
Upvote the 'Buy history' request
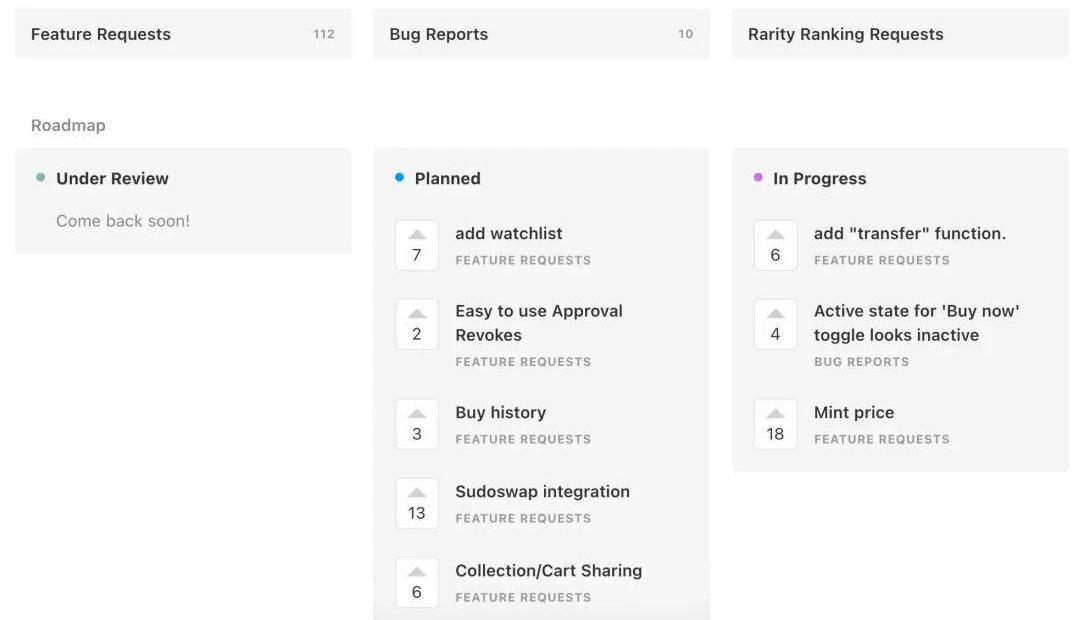416,424
